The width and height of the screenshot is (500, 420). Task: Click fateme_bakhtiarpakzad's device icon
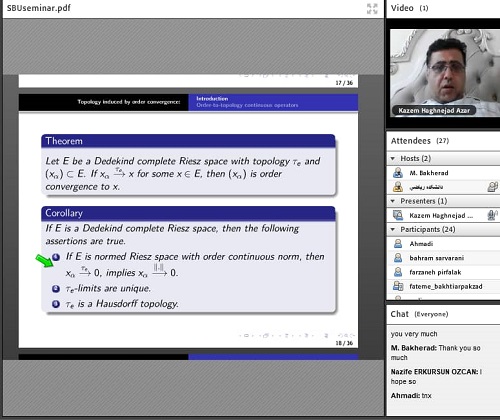pos(398,286)
